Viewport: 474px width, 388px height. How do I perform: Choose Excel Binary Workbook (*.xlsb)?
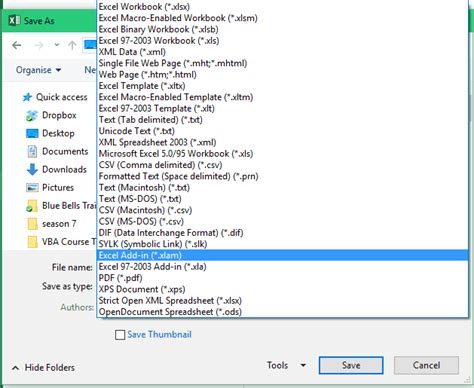click(x=282, y=29)
